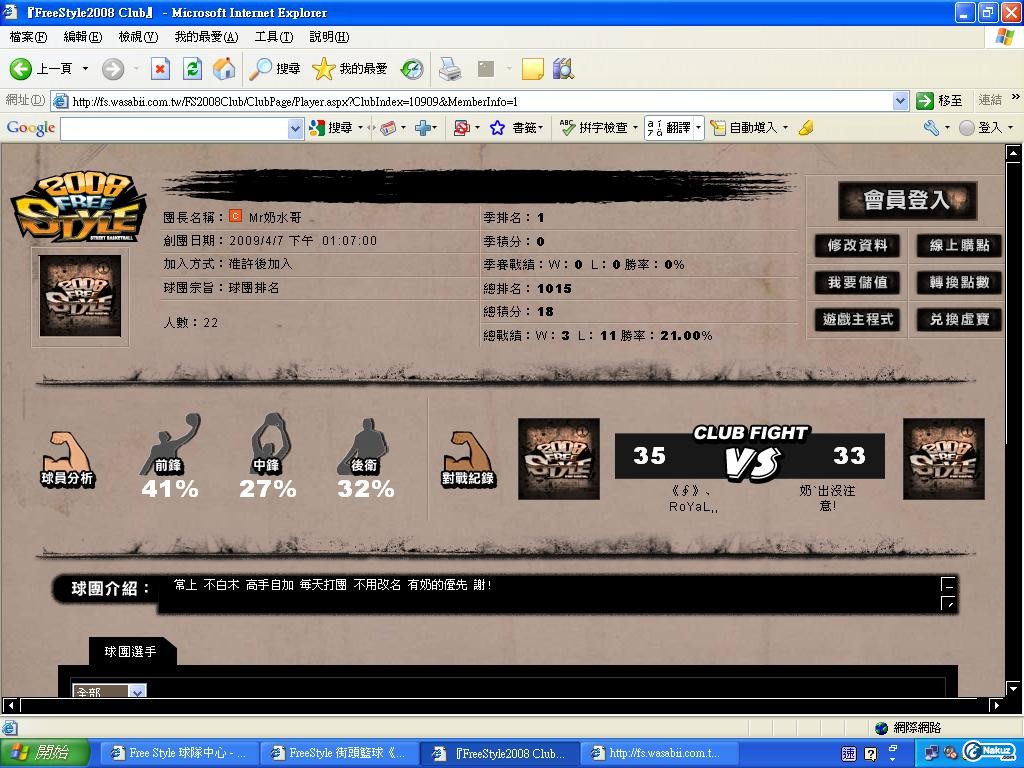1024x768 pixels.
Task: Click the 翻譯 translate button
Action: 669,128
